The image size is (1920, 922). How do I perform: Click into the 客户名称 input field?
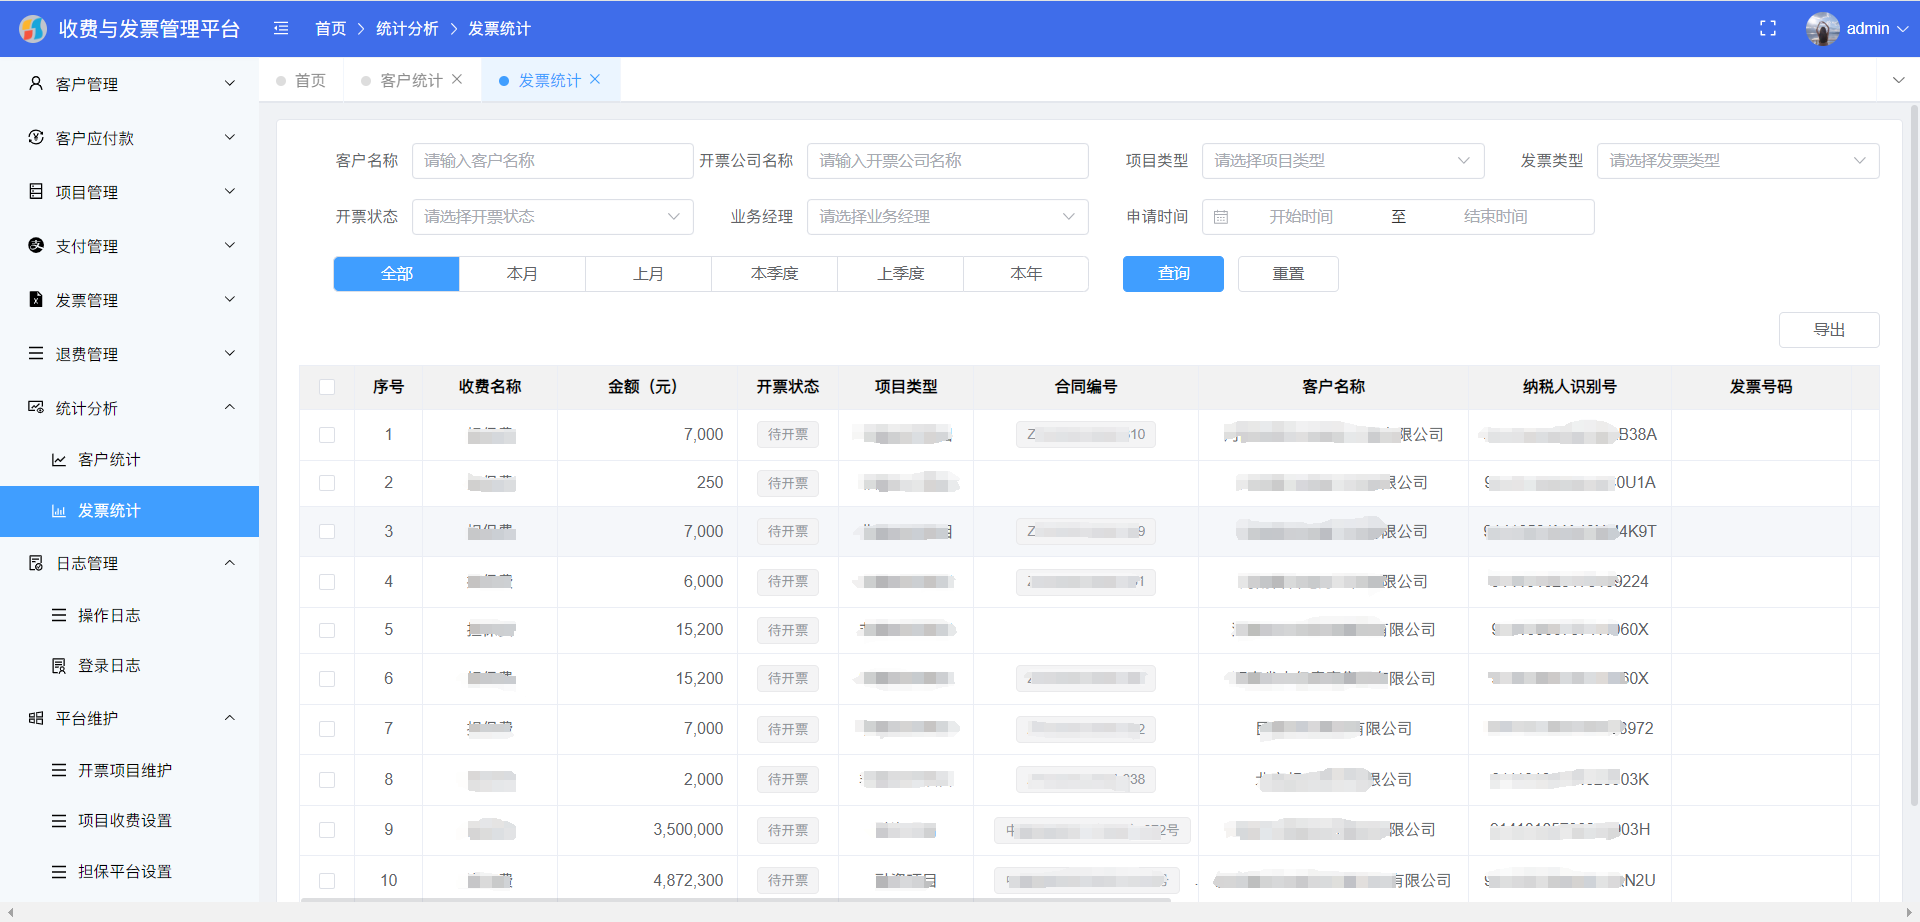click(552, 161)
